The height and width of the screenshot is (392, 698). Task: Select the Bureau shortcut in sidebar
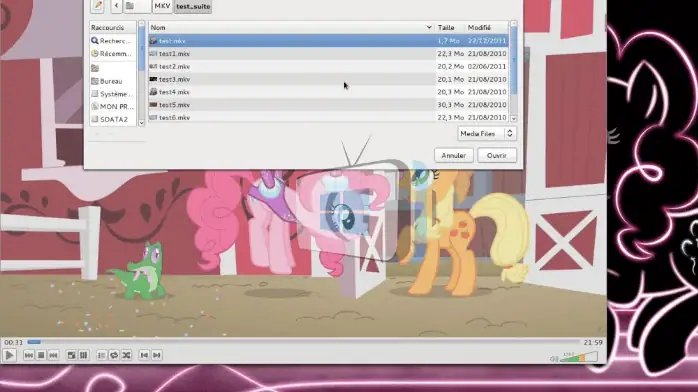[112, 81]
